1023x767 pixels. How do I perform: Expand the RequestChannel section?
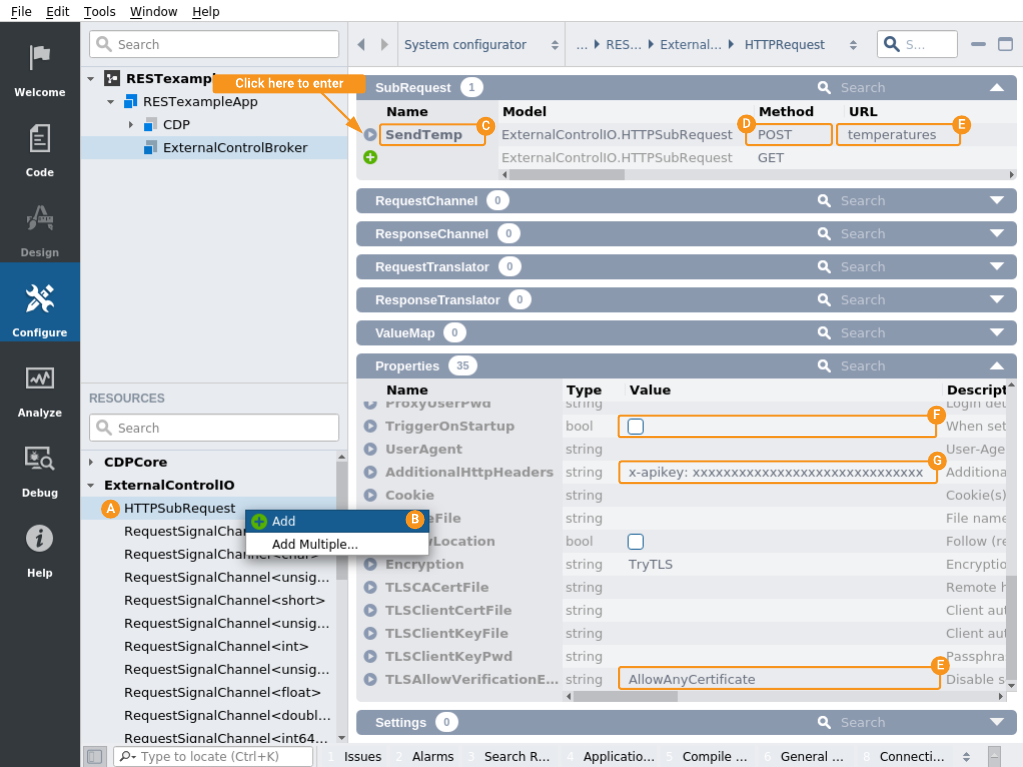(996, 201)
